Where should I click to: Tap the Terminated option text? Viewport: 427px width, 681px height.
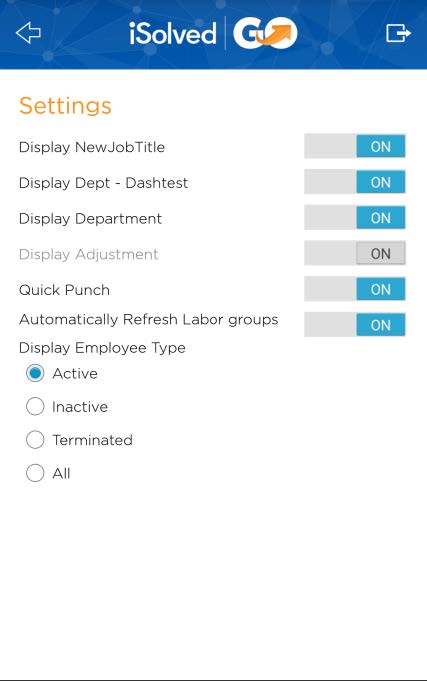click(x=93, y=440)
